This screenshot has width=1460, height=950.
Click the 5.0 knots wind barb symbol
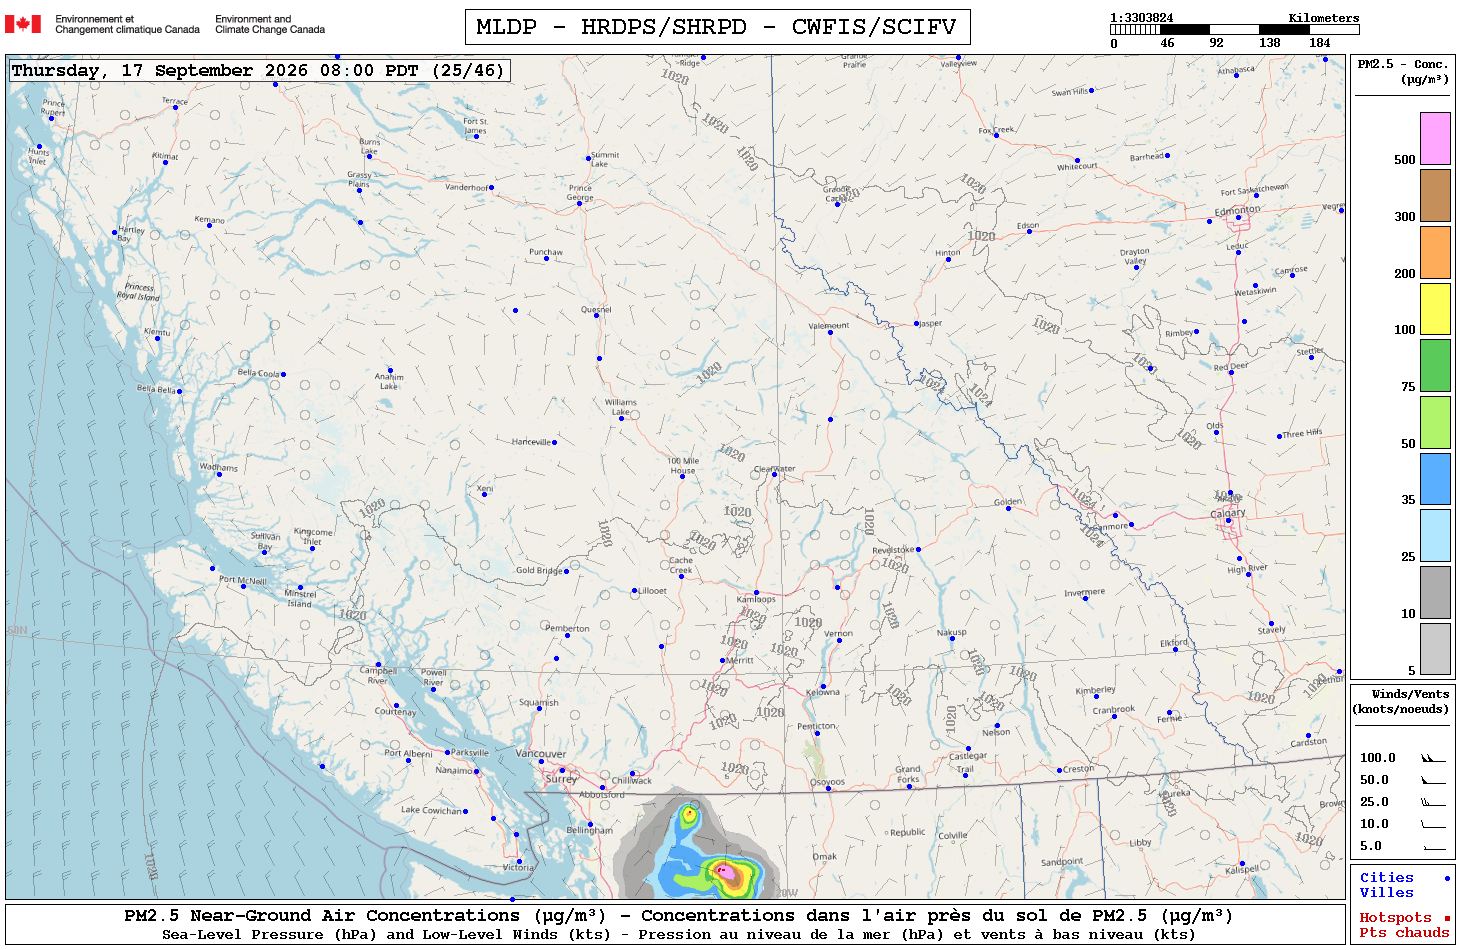coord(1433,846)
